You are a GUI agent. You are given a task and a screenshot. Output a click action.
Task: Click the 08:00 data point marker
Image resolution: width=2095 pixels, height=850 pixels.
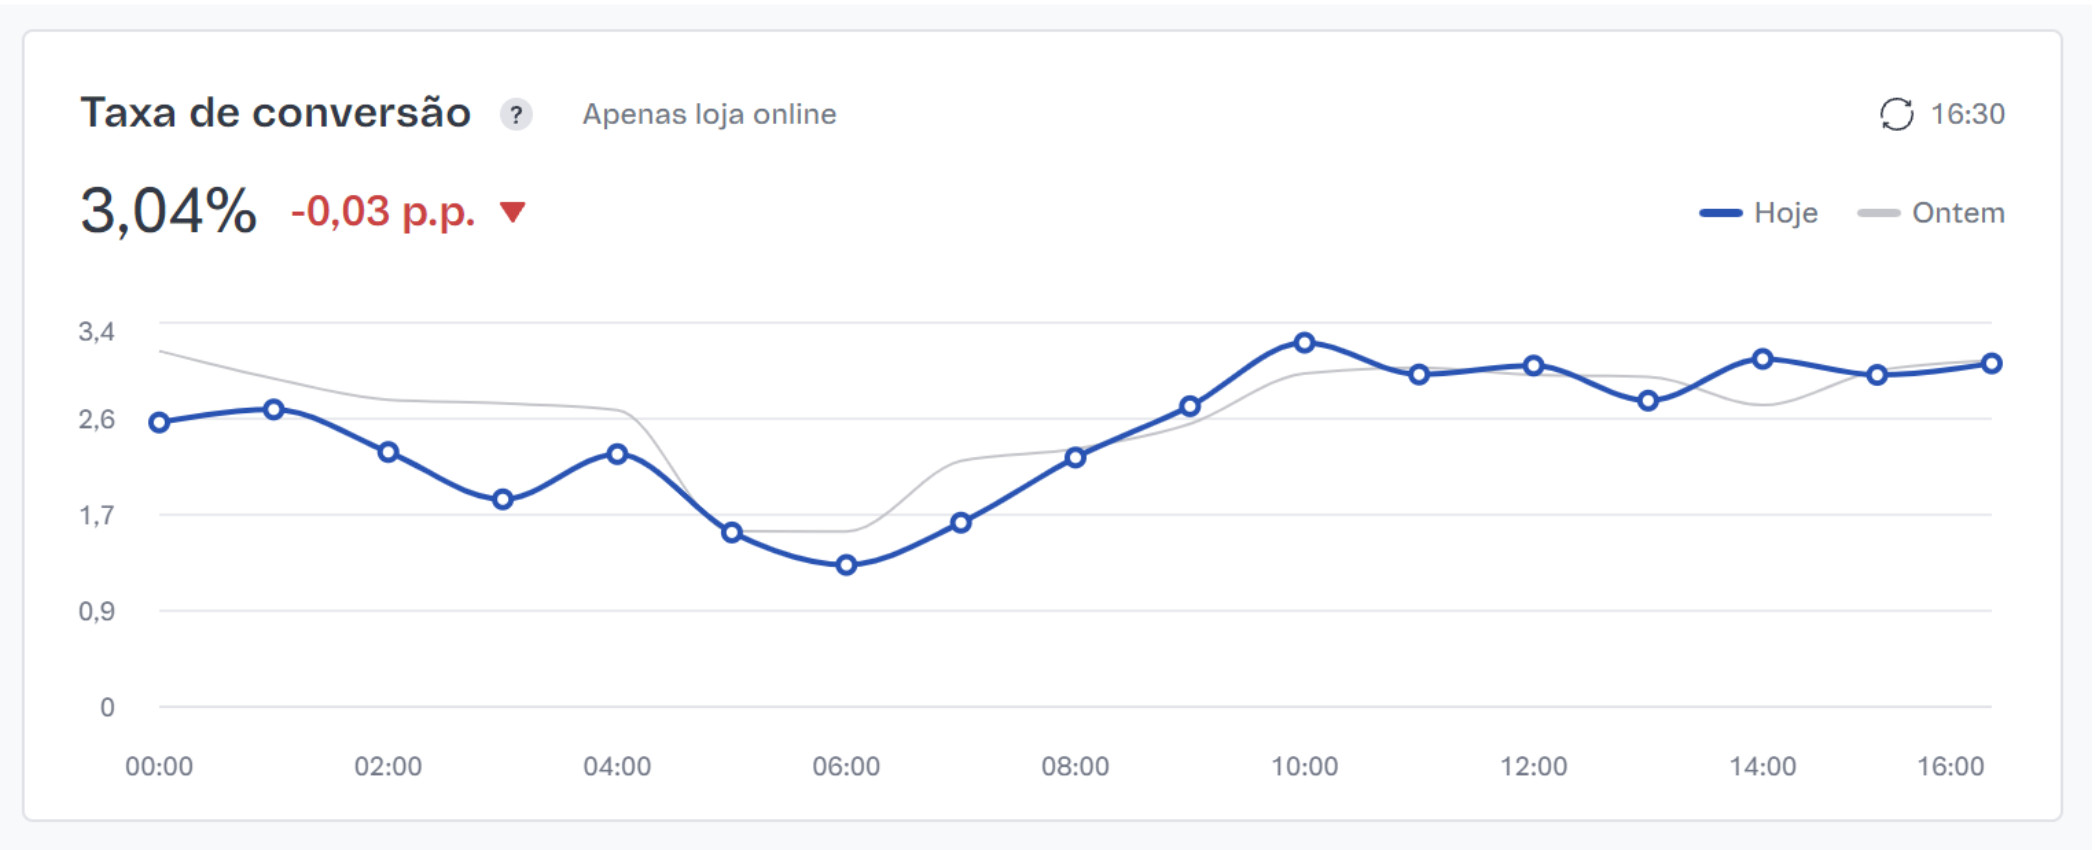(1075, 458)
